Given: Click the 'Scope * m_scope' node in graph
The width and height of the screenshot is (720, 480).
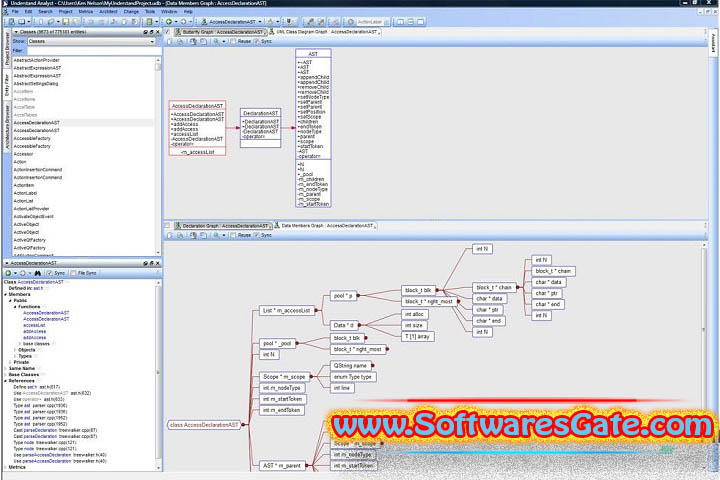Looking at the screenshot, I should (284, 377).
